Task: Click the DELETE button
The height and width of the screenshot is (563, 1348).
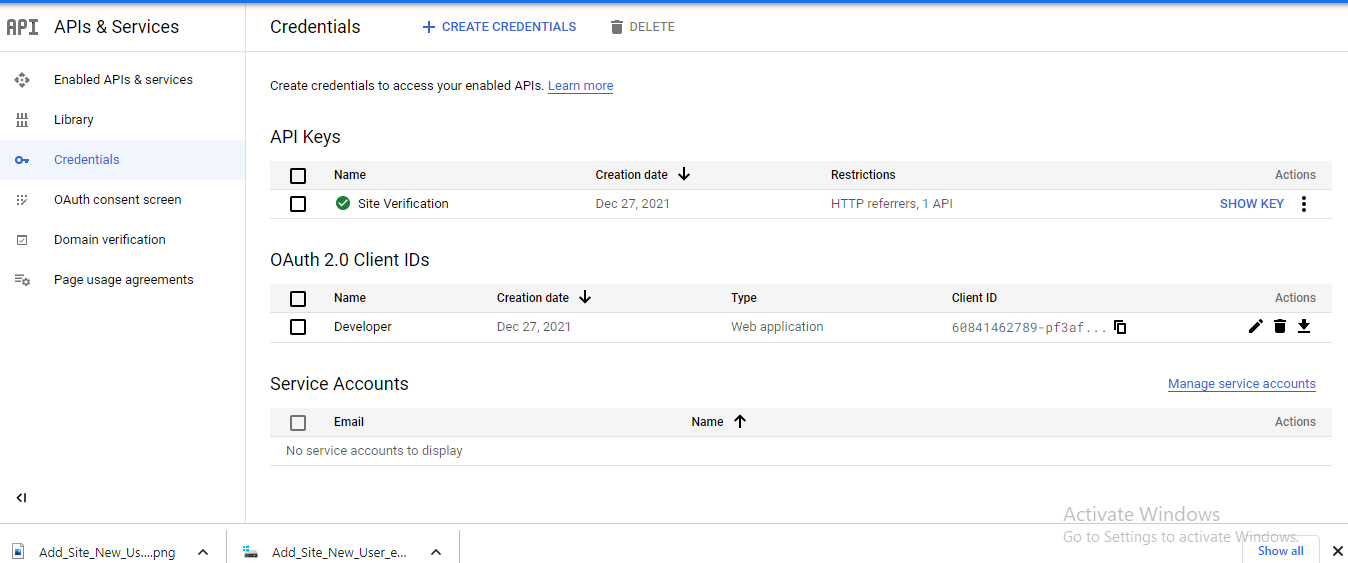Action: 642,27
